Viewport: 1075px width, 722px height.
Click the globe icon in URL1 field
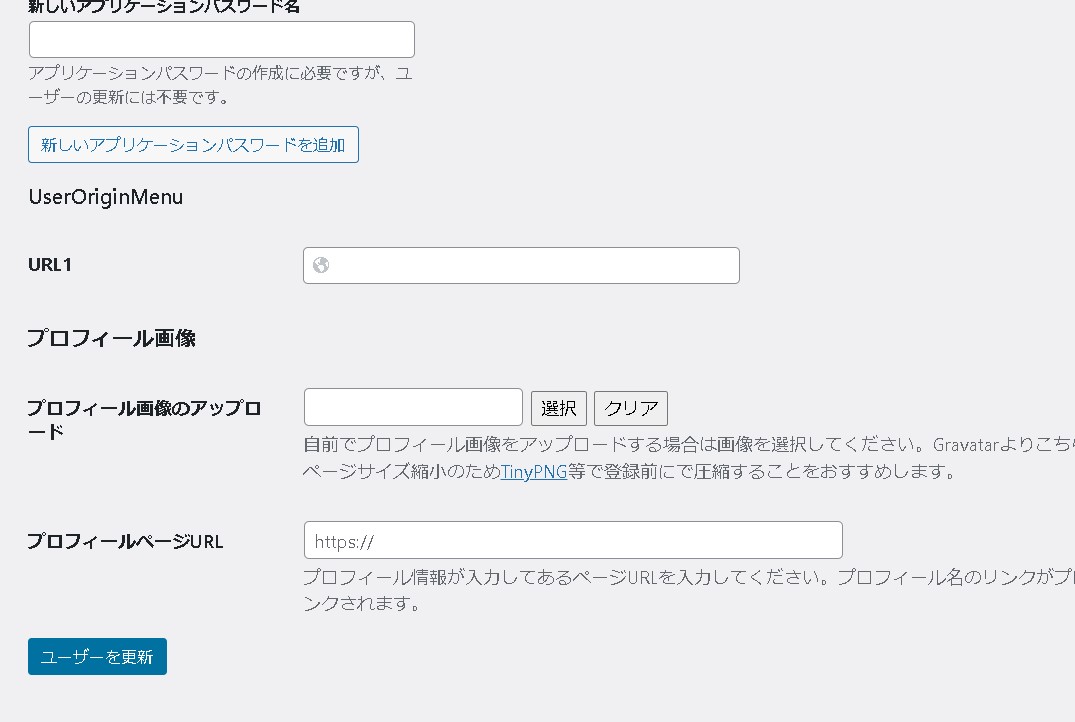tap(321, 265)
